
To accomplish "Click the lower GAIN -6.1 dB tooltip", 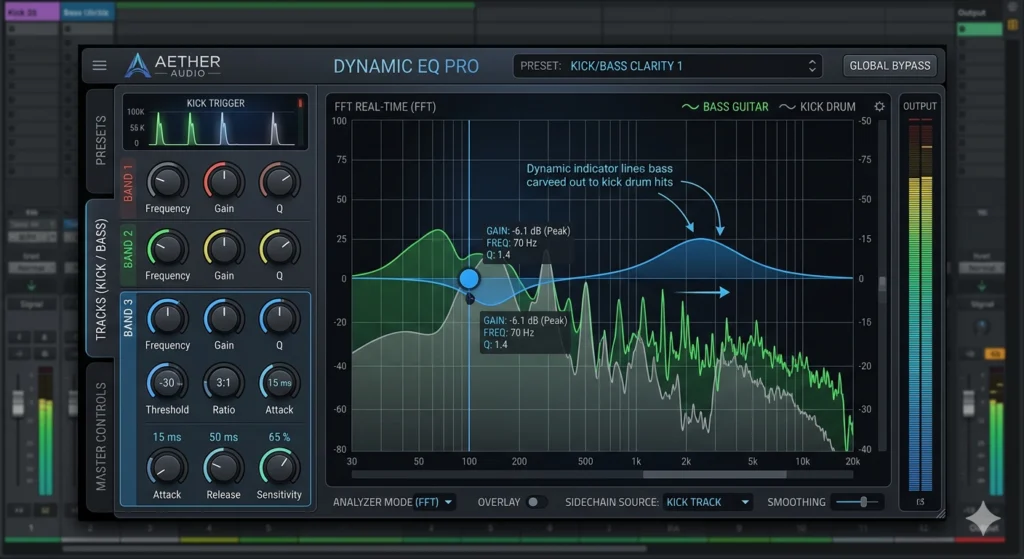I will click(525, 332).
